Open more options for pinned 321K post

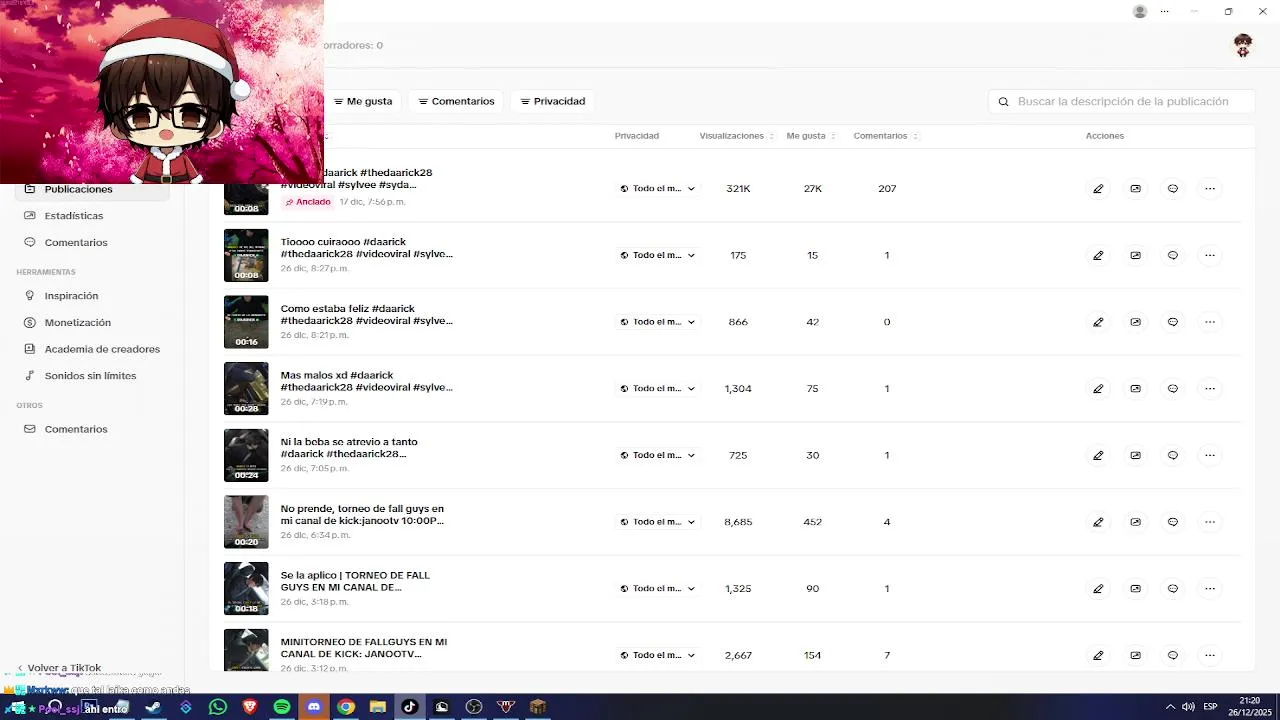(1210, 188)
